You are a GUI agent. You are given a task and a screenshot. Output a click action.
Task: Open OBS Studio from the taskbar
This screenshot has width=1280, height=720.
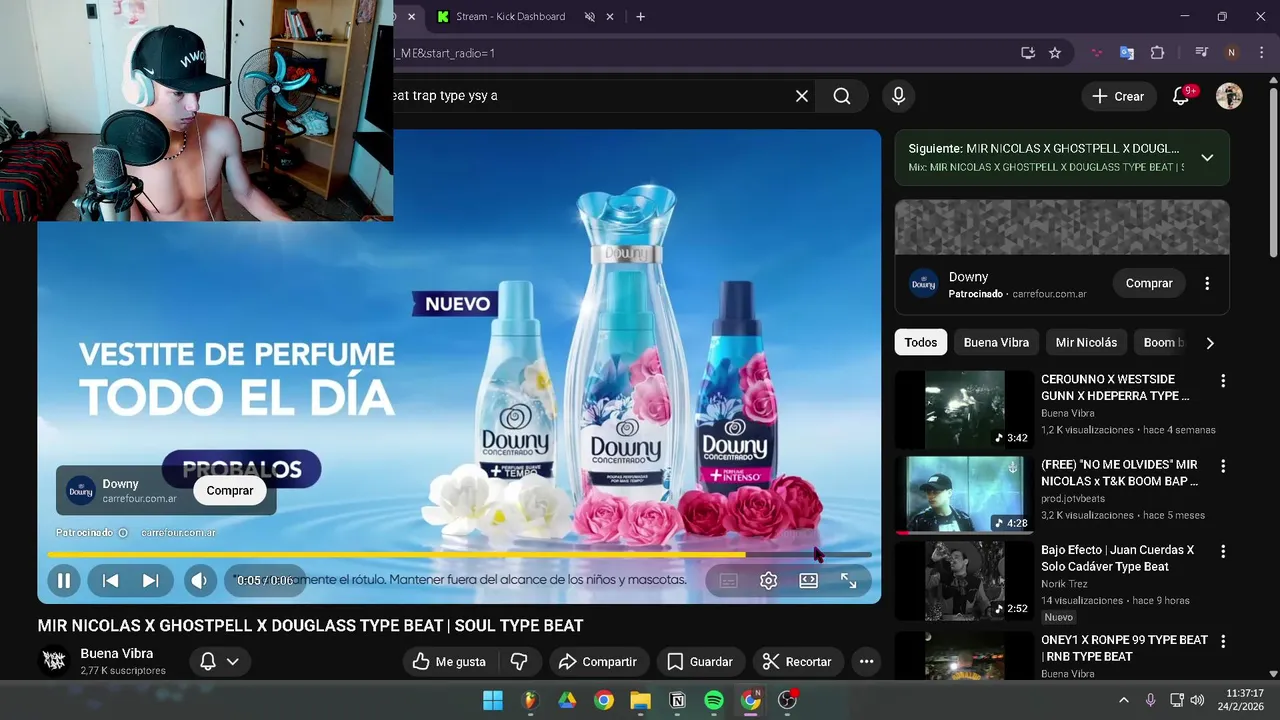(x=788, y=701)
